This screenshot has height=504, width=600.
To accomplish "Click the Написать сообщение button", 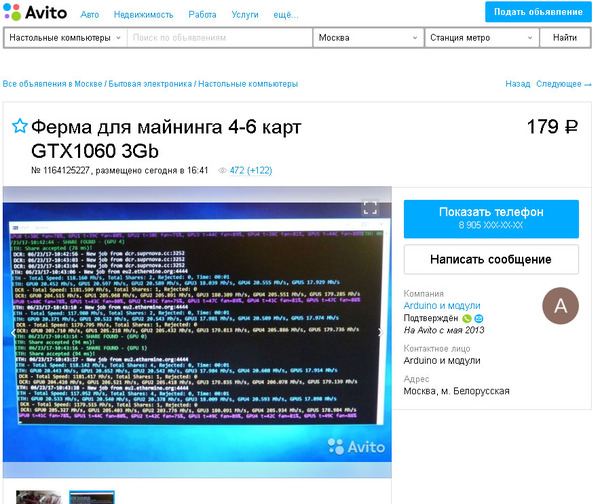I will (491, 260).
